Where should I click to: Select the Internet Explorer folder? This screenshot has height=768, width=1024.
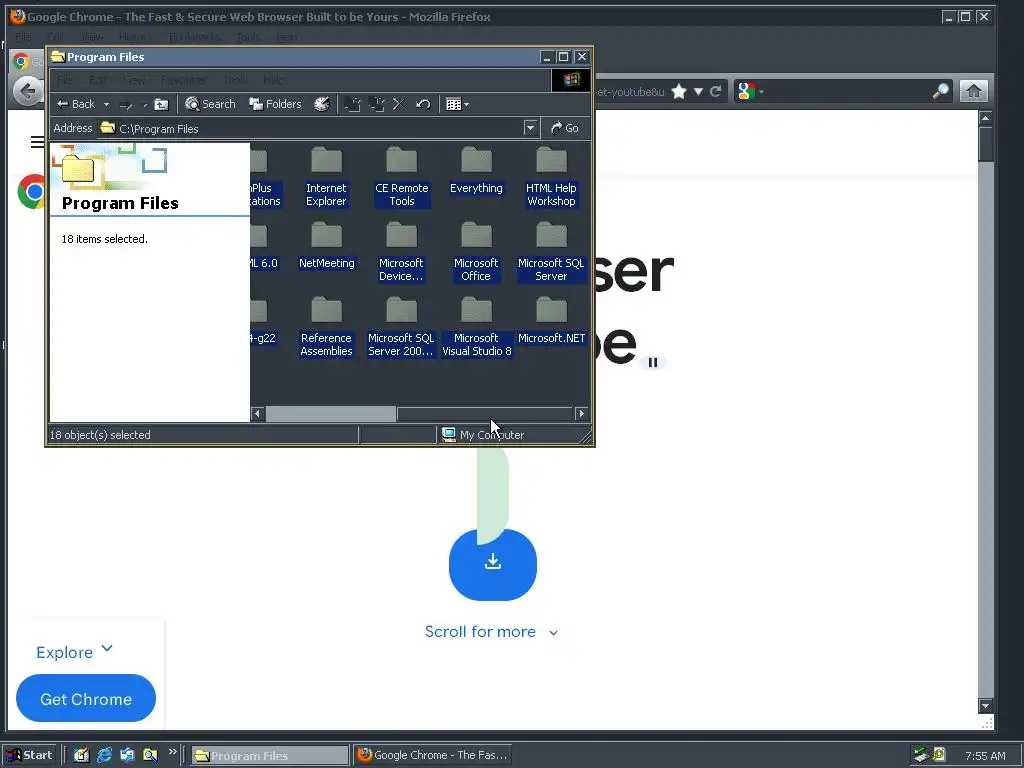point(326,177)
